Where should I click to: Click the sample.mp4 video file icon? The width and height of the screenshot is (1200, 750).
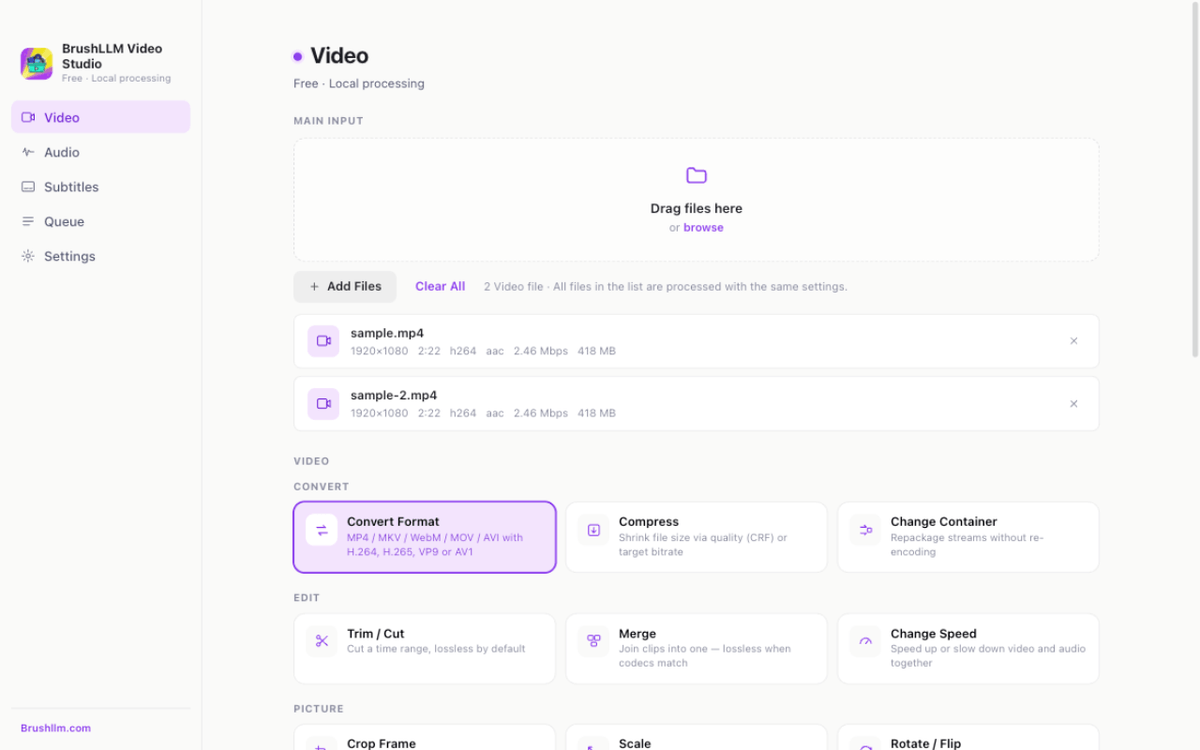tap(324, 341)
